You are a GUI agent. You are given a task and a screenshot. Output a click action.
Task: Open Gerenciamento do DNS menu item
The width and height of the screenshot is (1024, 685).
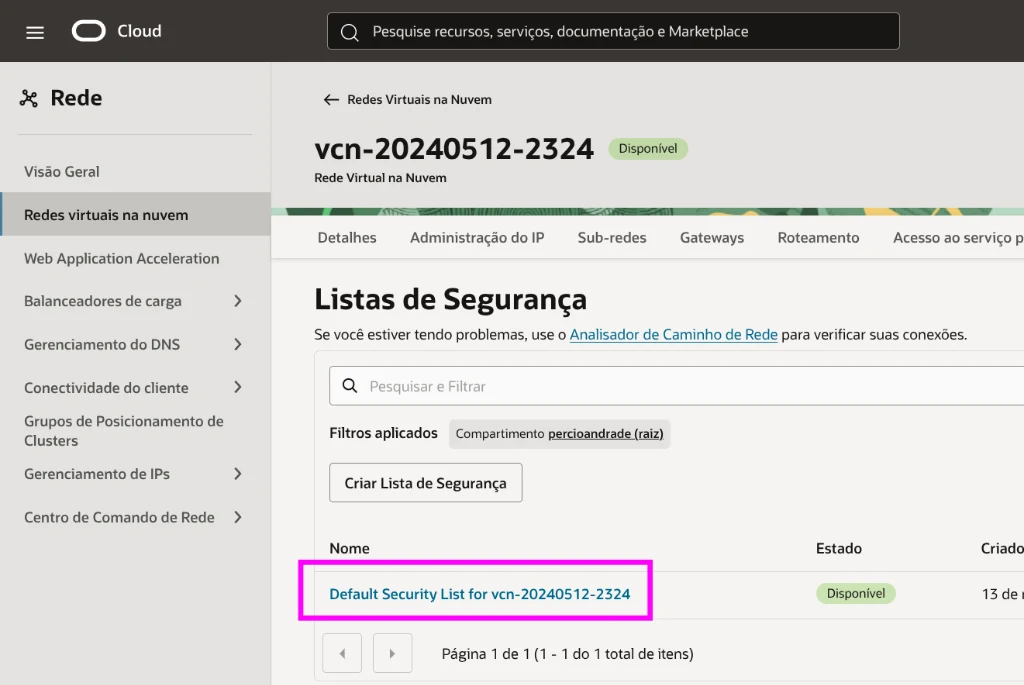(102, 344)
